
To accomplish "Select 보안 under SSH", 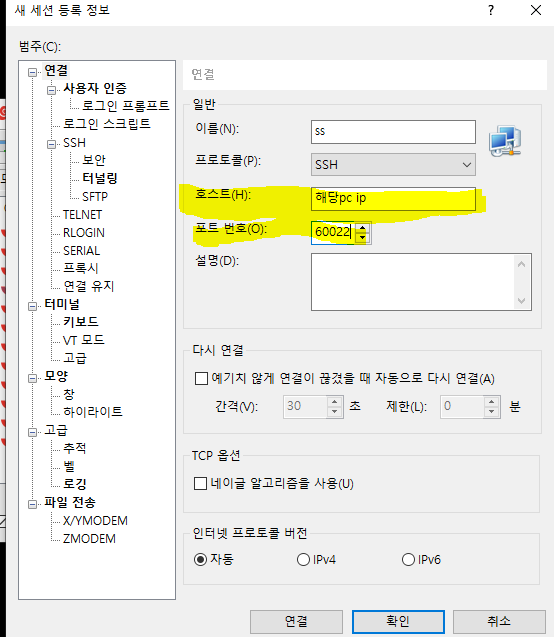I will (x=94, y=160).
